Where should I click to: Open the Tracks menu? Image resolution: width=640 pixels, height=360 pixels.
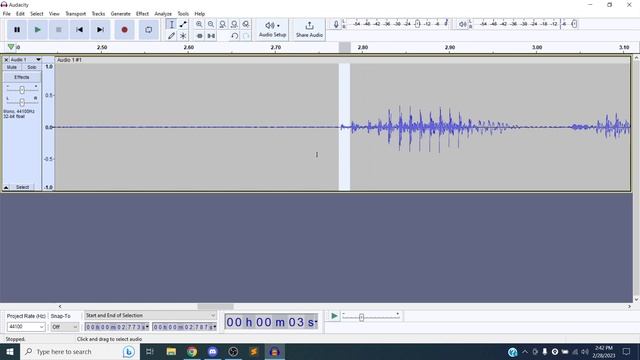[98, 14]
